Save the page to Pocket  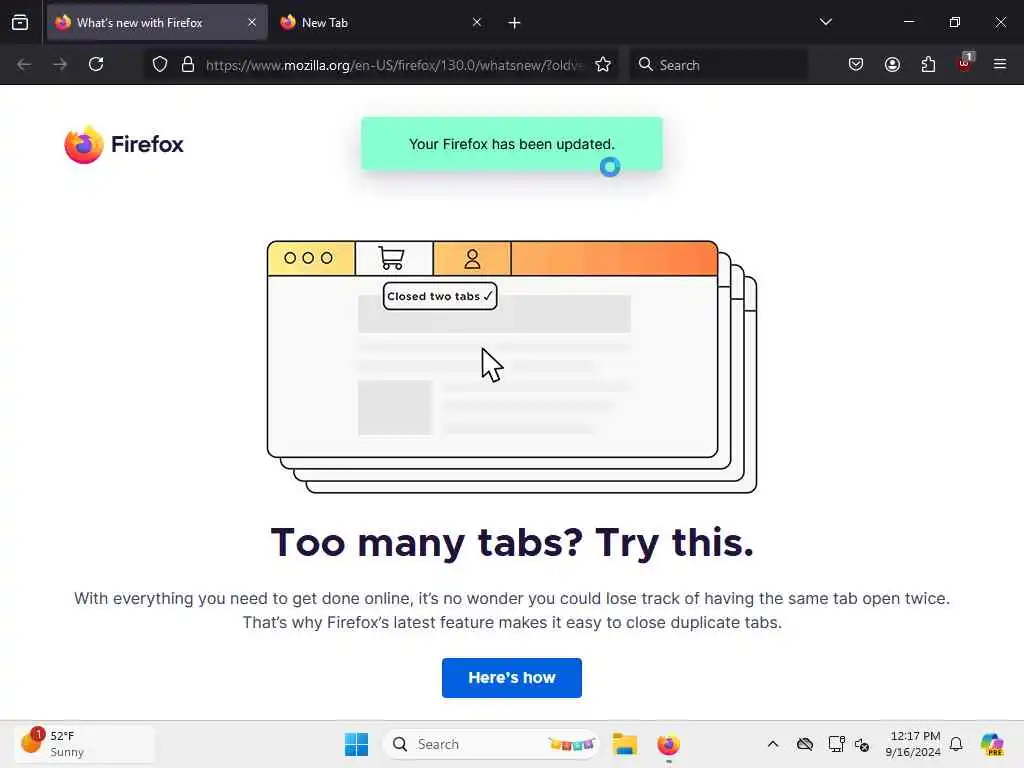[x=856, y=64]
